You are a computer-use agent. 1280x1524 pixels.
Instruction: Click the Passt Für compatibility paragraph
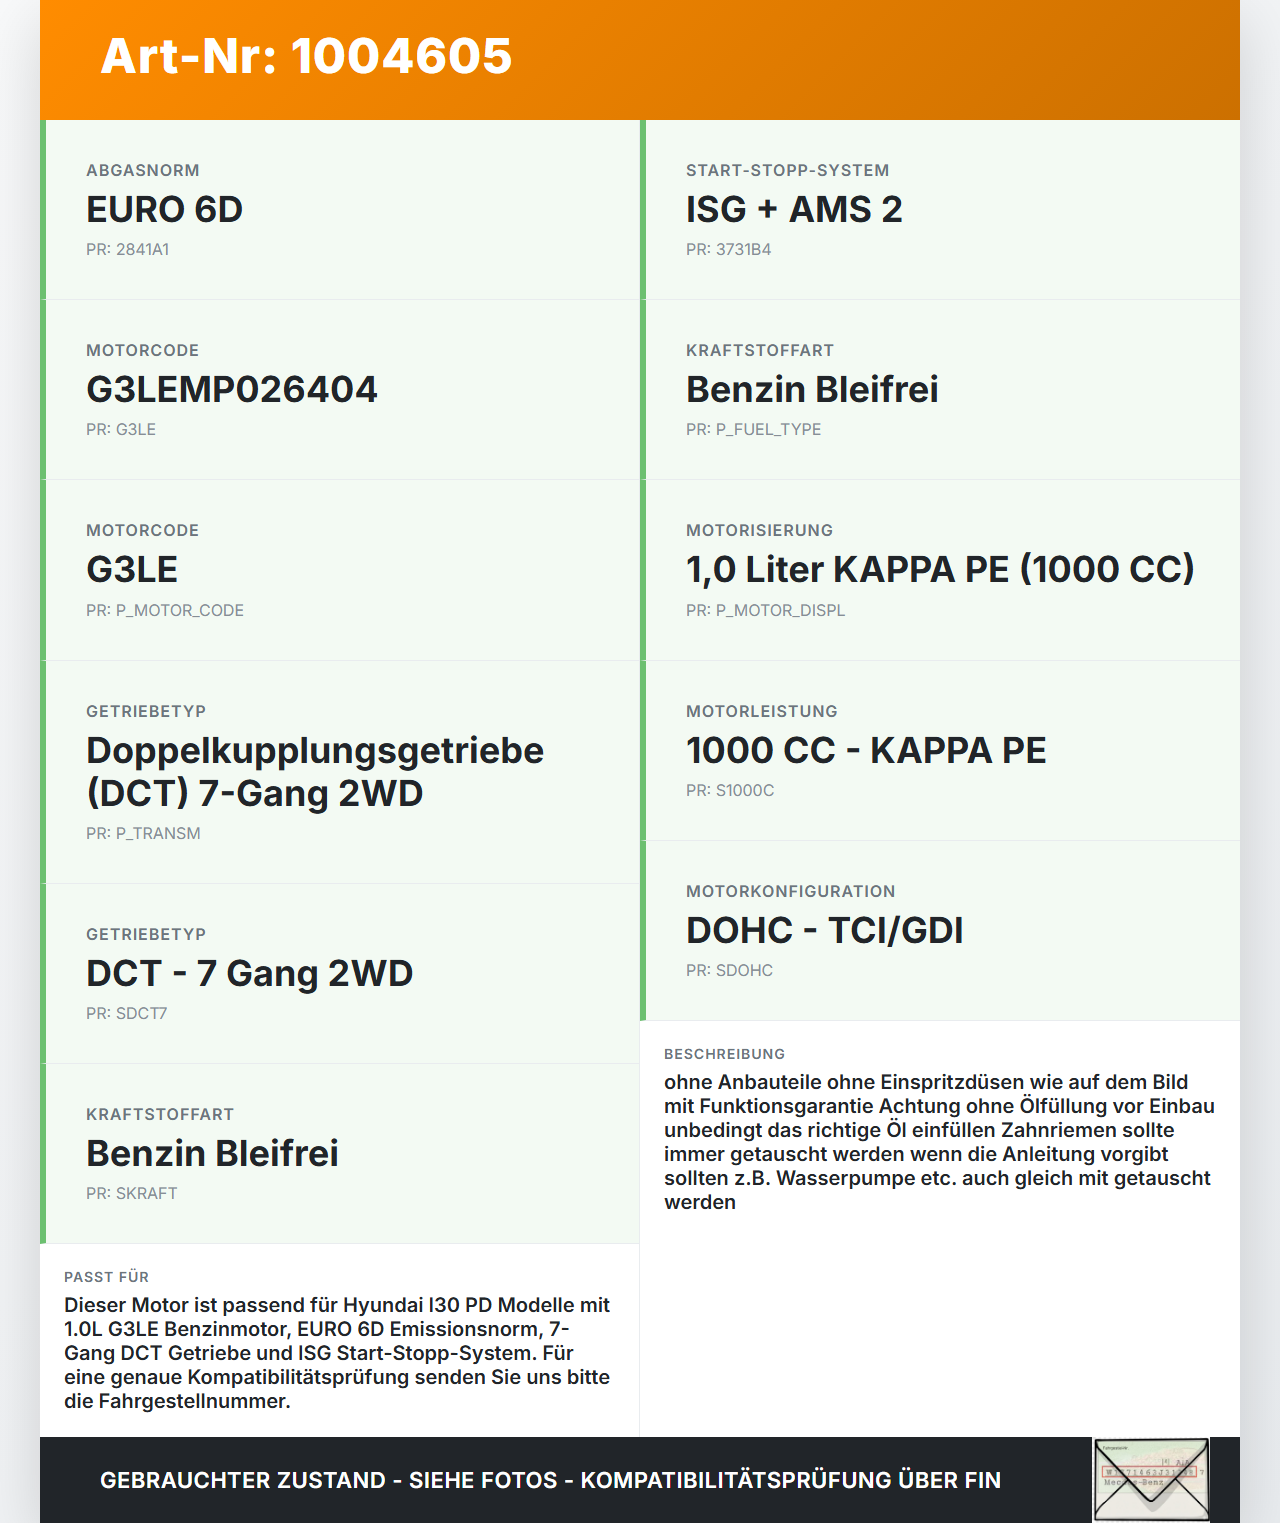click(x=338, y=1353)
